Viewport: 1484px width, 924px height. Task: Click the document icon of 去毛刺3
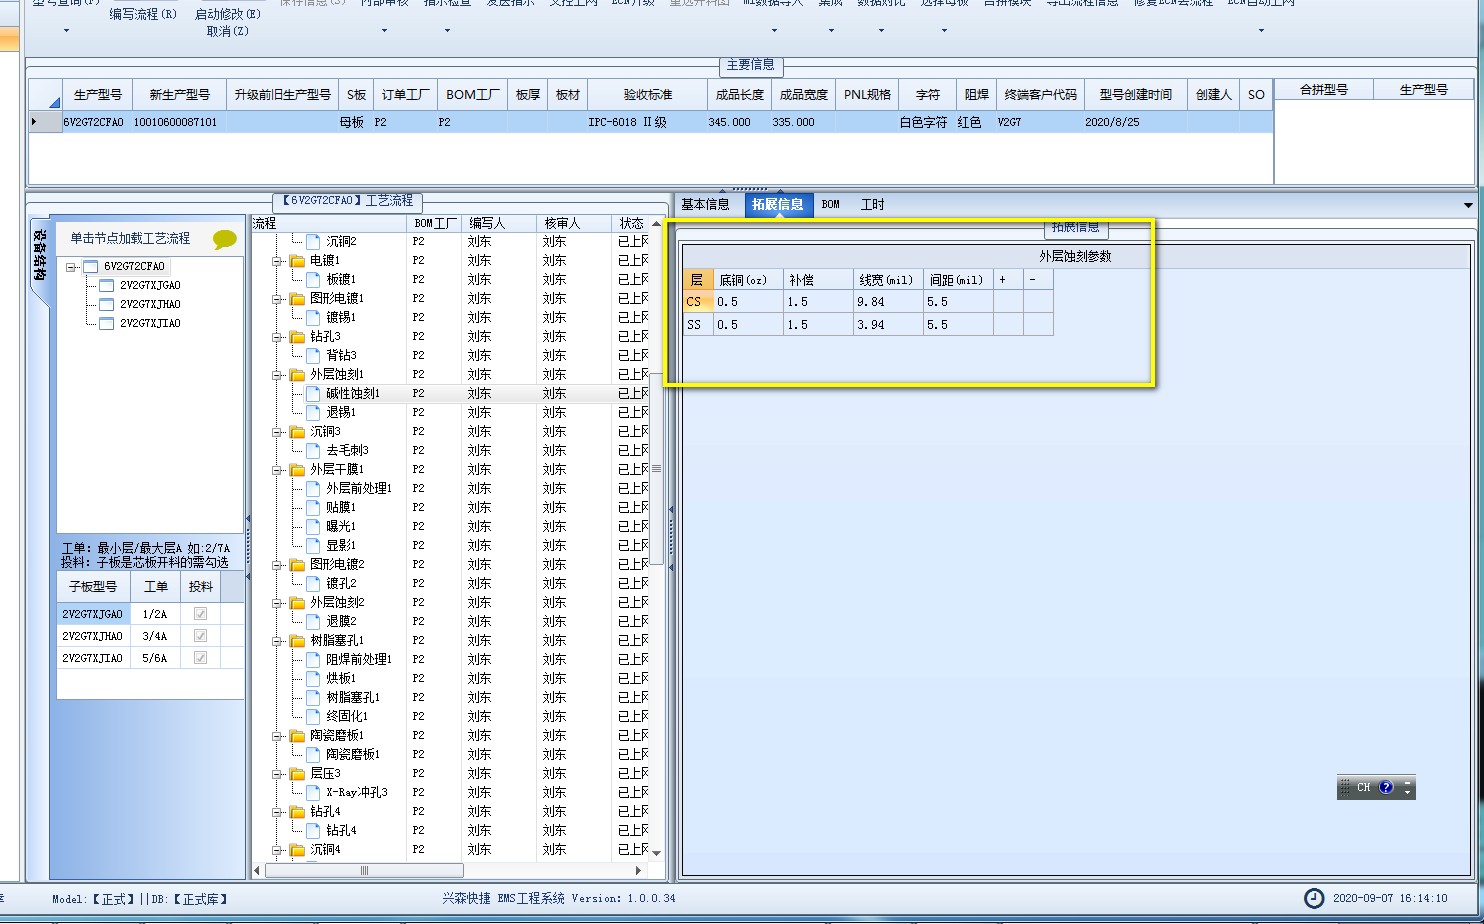click(313, 450)
